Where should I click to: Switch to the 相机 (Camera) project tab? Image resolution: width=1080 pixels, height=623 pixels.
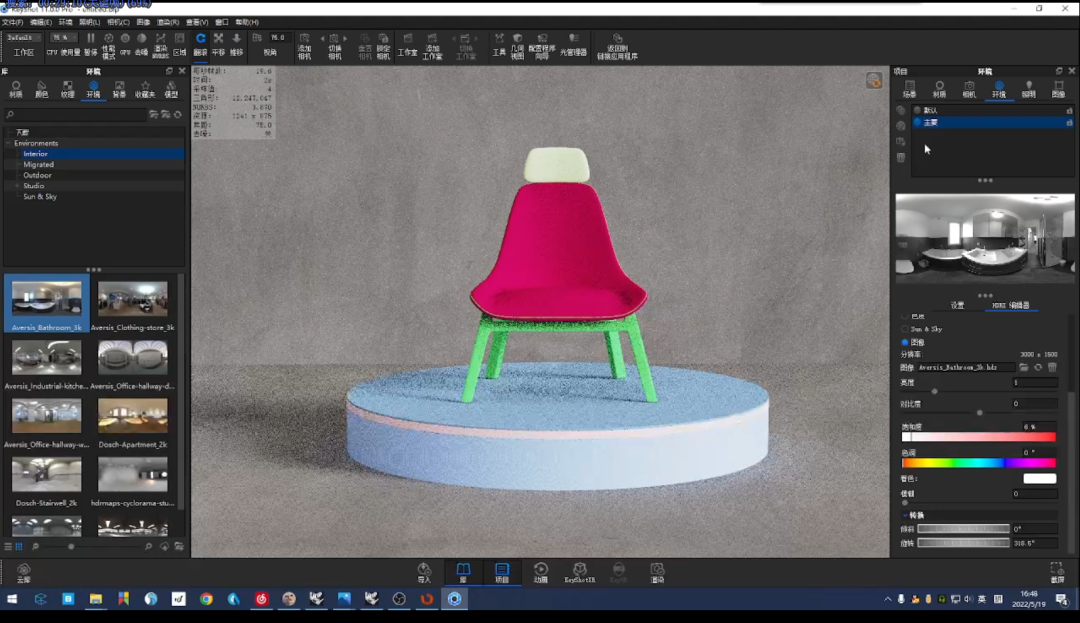coord(968,89)
